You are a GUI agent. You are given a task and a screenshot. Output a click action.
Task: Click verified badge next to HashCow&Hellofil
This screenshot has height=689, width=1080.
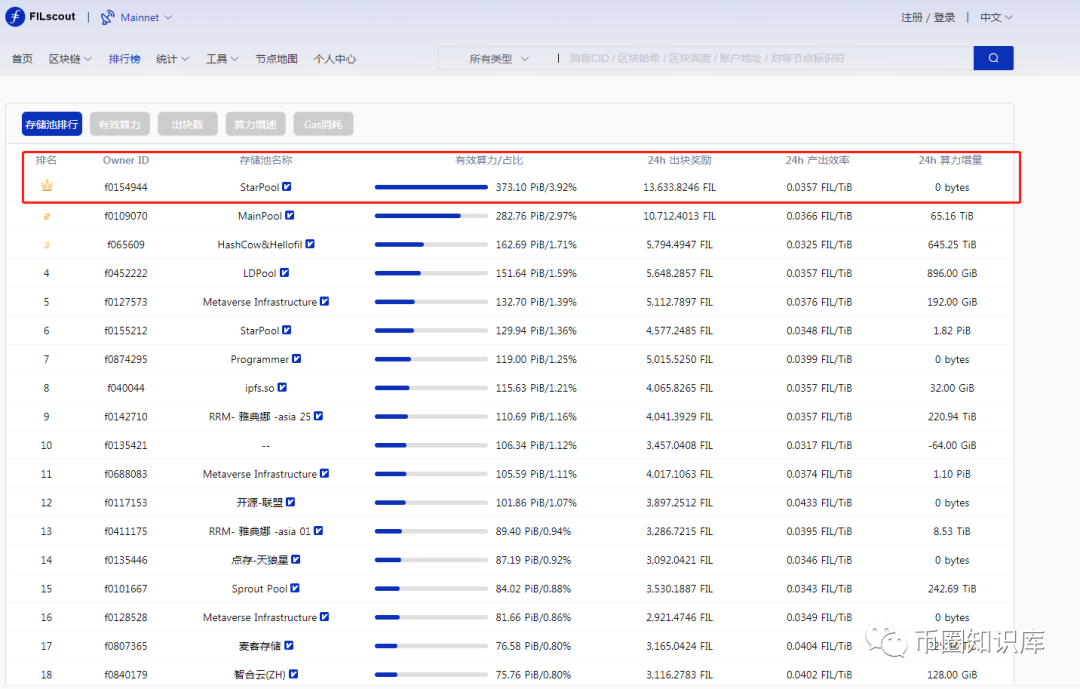pos(310,244)
